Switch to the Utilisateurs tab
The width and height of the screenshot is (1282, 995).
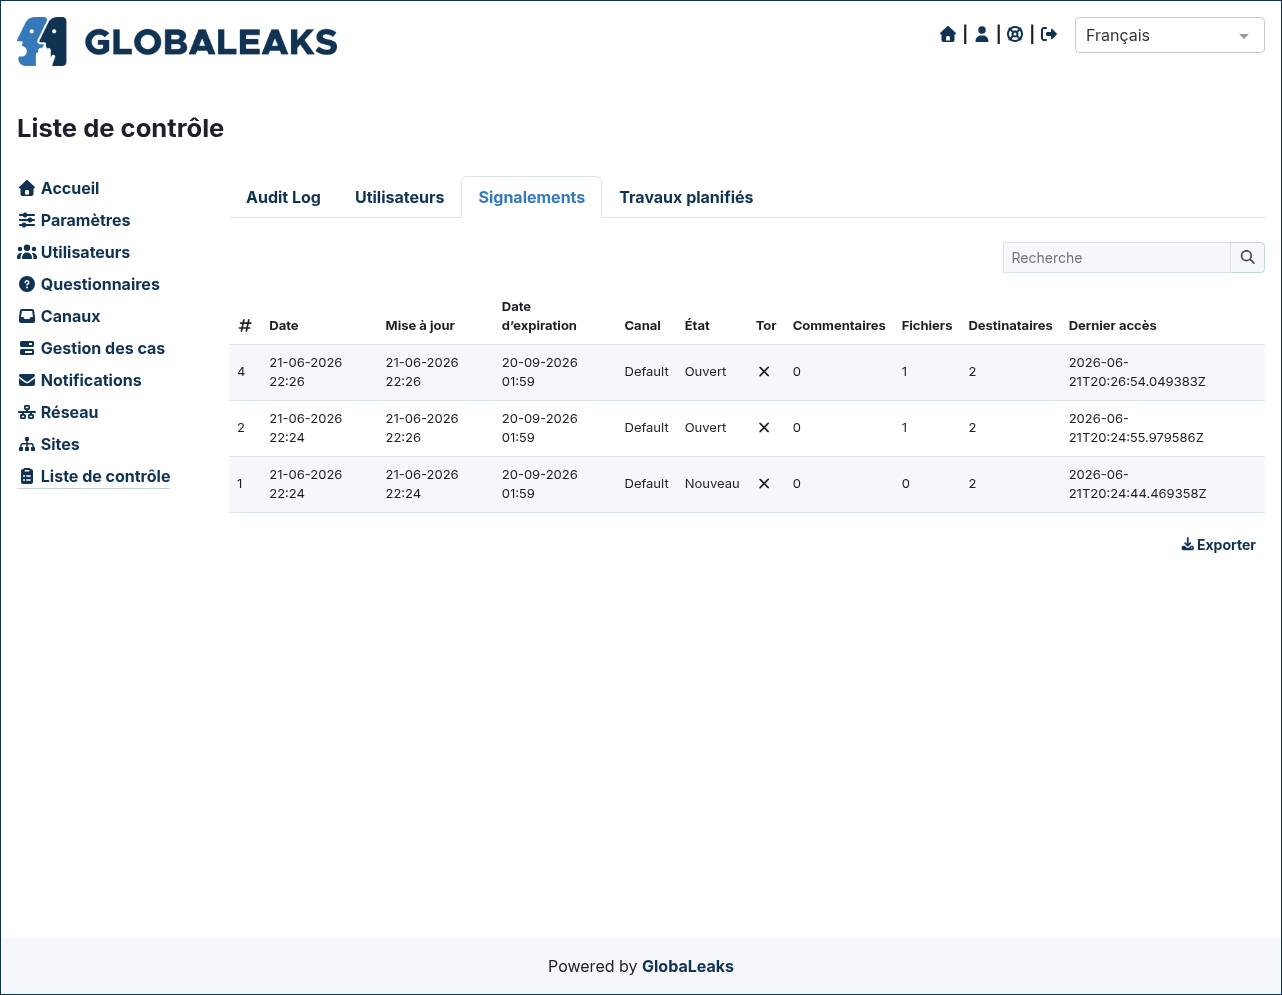click(x=399, y=197)
